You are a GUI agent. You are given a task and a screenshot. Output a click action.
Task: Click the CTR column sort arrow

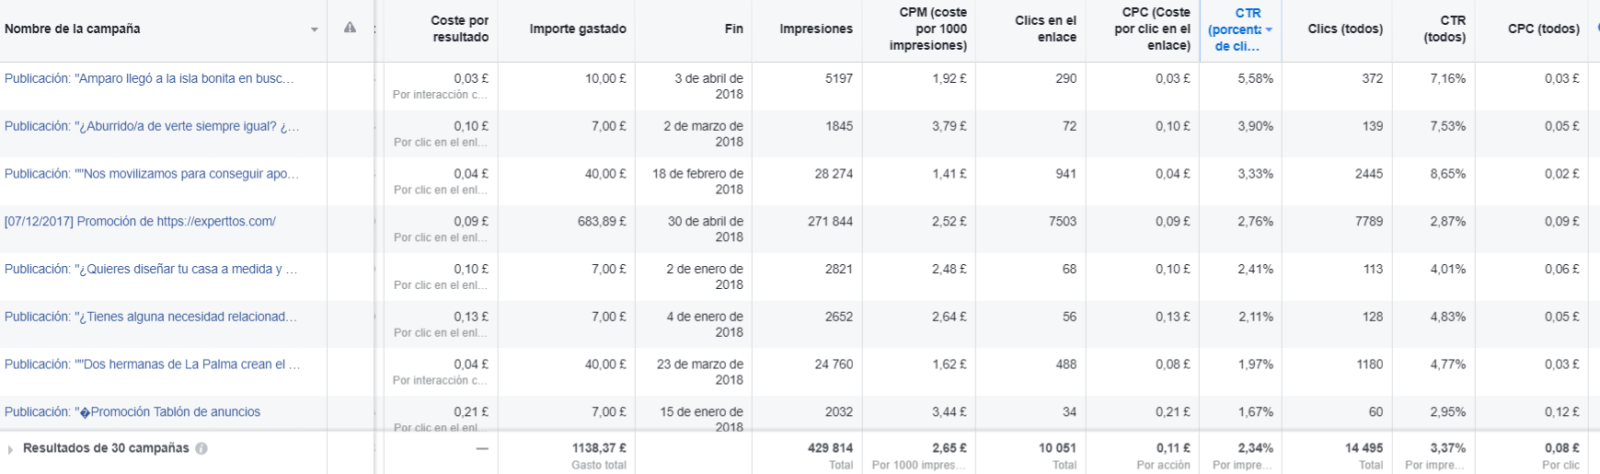(x=1269, y=30)
